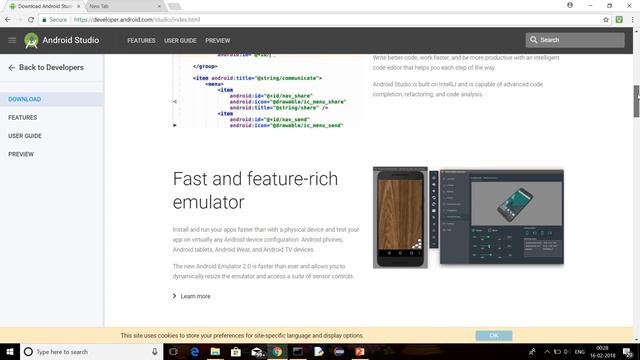Dismiss the cookie notice with OK
Image resolution: width=640 pixels, height=360 pixels.
pos(493,336)
